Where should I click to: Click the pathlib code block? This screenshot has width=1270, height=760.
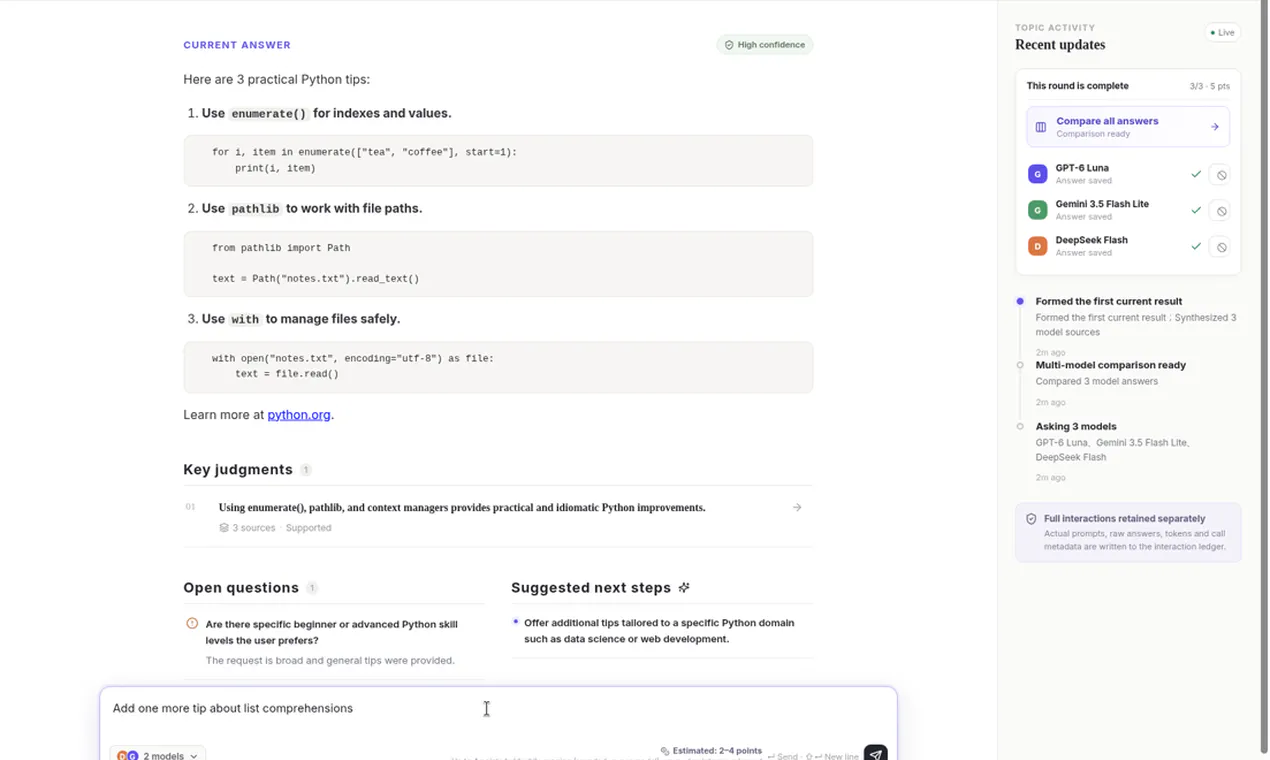pos(498,264)
